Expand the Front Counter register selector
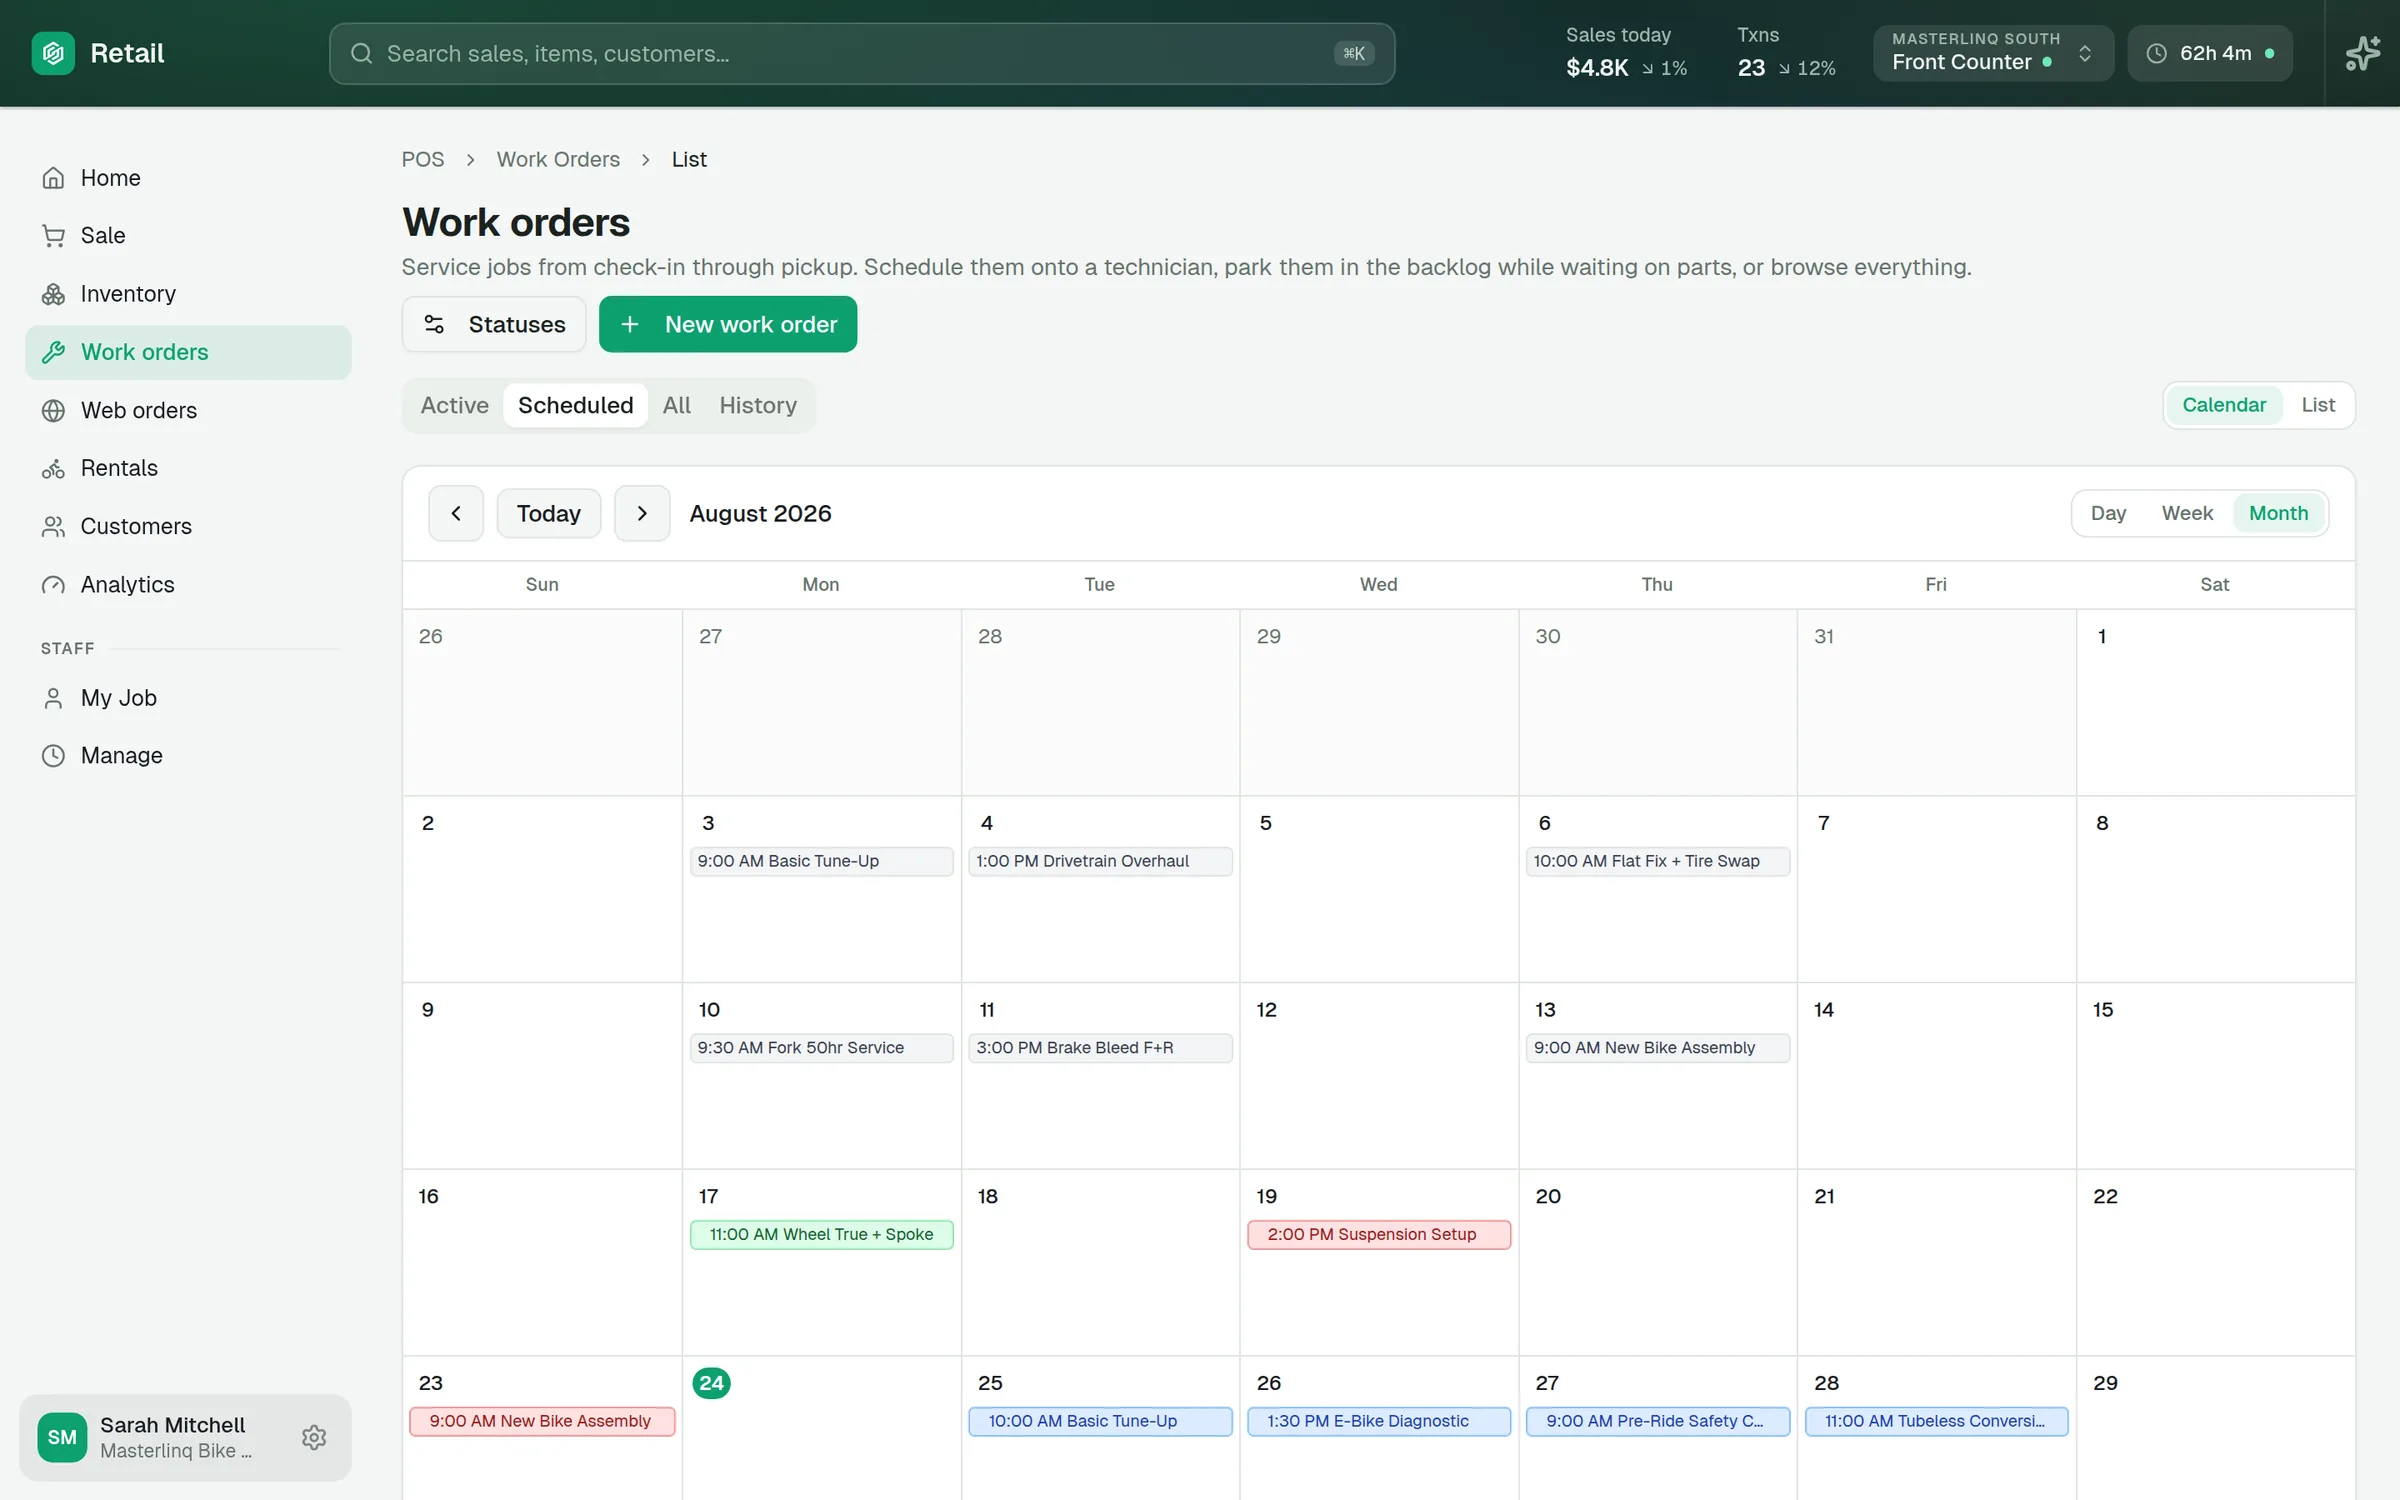Screen dimensions: 2400x1500 (1993, 53)
